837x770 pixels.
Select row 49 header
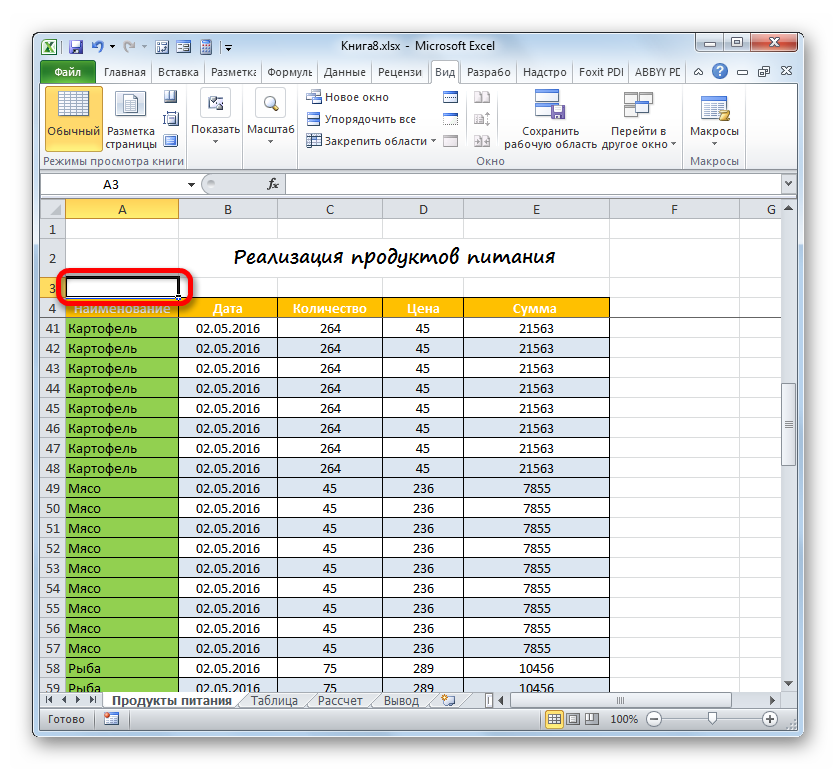tap(53, 489)
